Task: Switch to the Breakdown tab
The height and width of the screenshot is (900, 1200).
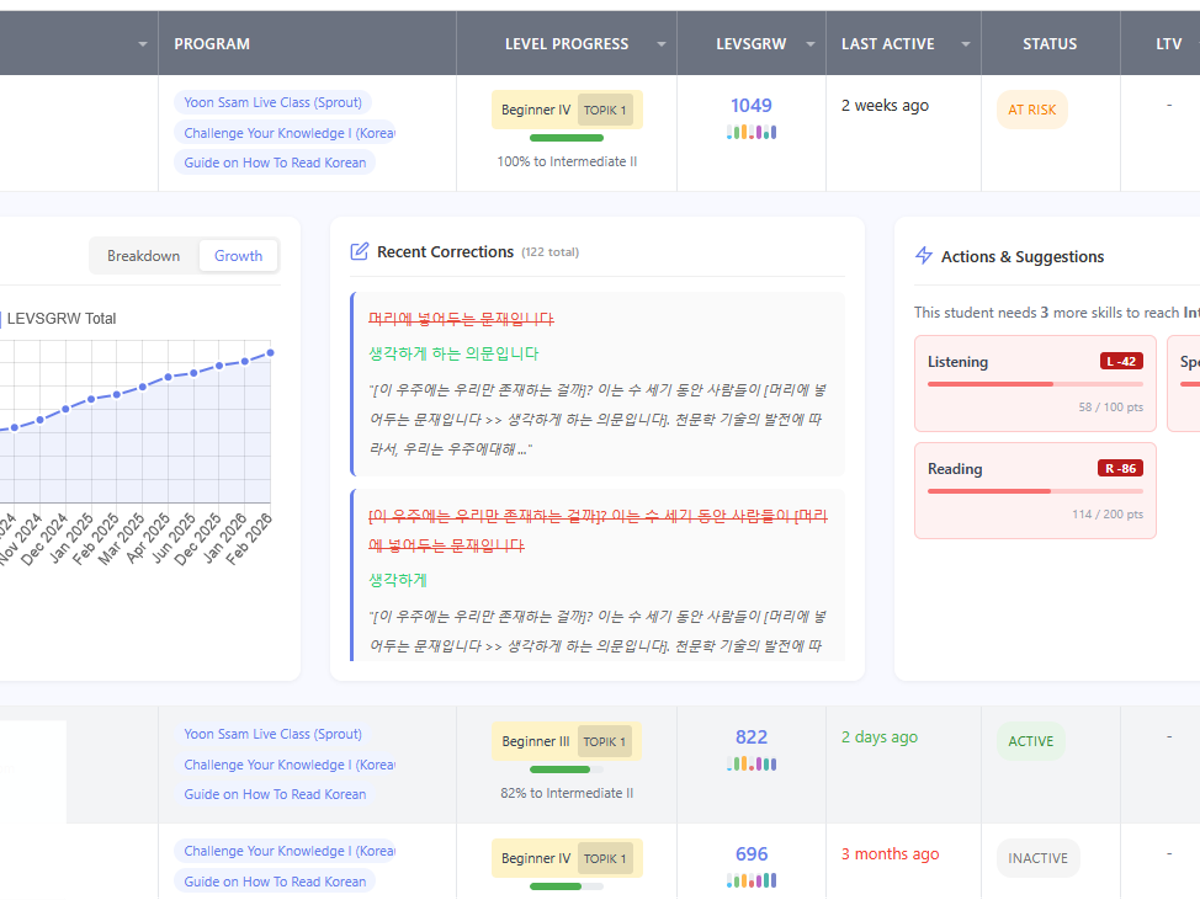Action: 143,255
